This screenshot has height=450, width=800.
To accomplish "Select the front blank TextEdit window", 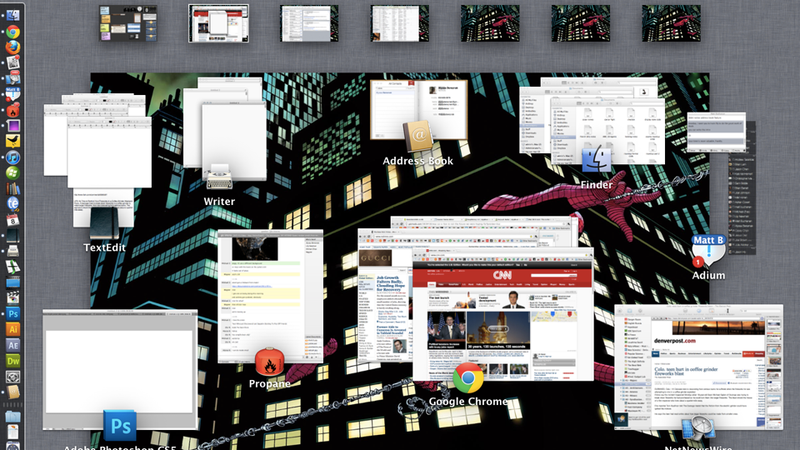I will pos(110,152).
